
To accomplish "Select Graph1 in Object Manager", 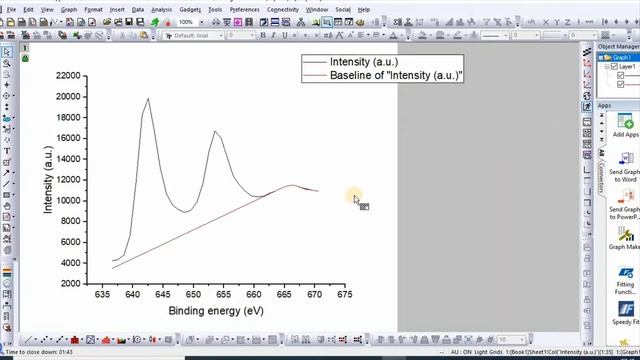I will (x=621, y=58).
